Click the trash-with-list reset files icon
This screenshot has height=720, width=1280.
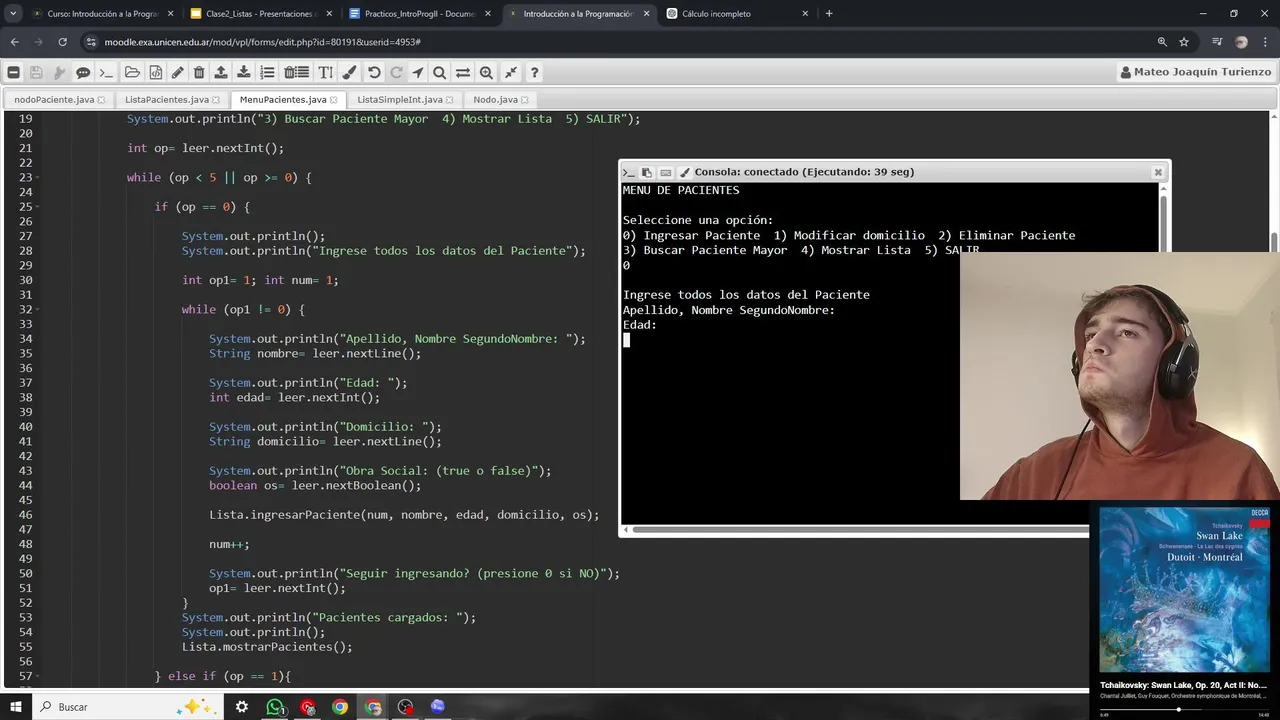pyautogui.click(x=296, y=72)
